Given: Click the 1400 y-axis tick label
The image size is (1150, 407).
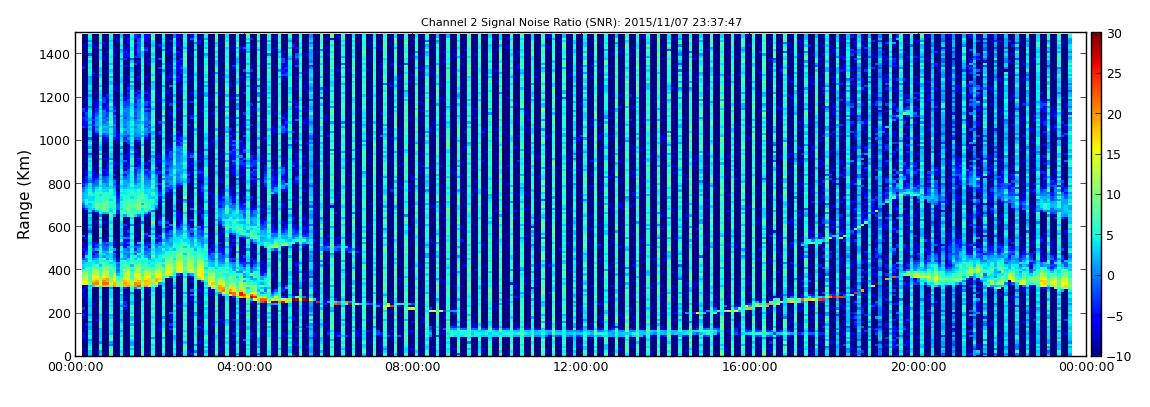Looking at the screenshot, I should [x=54, y=54].
